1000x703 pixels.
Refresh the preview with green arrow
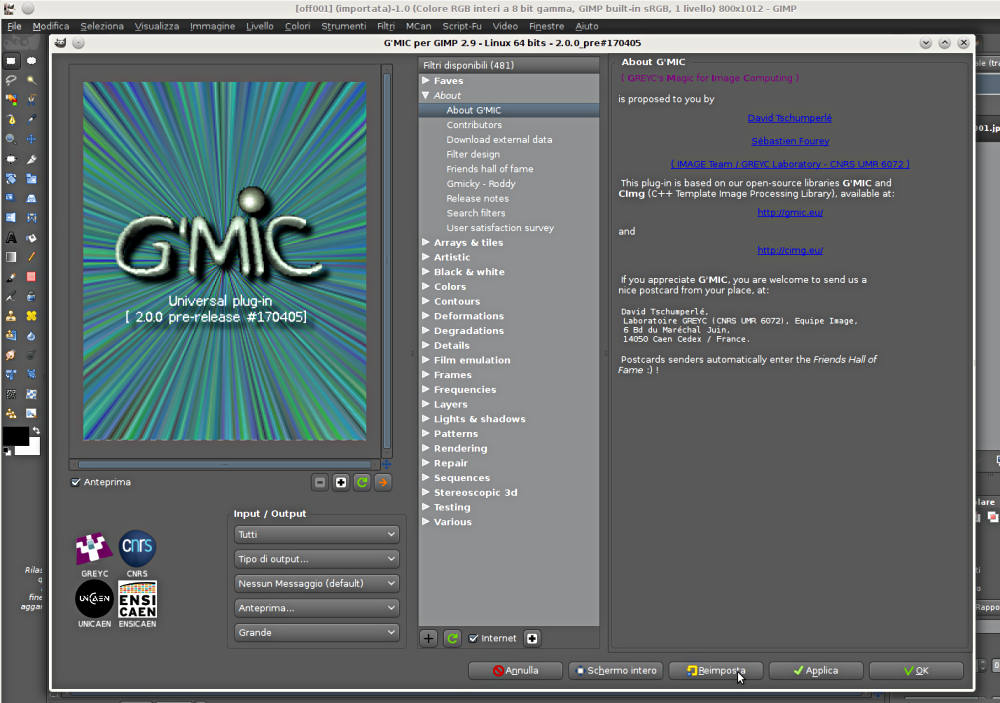[362, 482]
